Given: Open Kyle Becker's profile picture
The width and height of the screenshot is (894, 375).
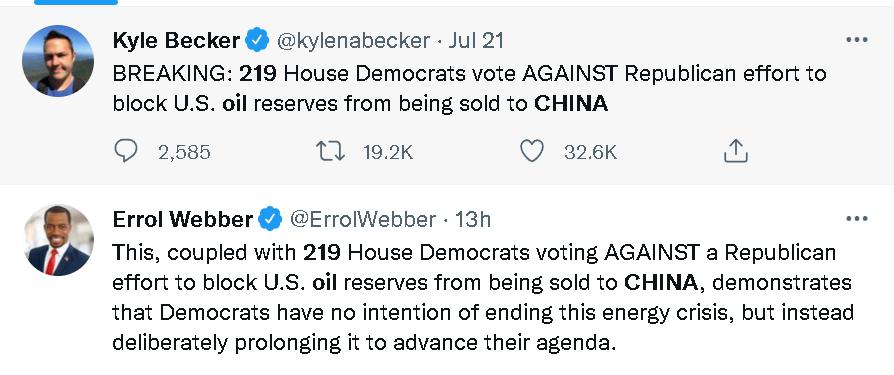Looking at the screenshot, I should (x=58, y=61).
